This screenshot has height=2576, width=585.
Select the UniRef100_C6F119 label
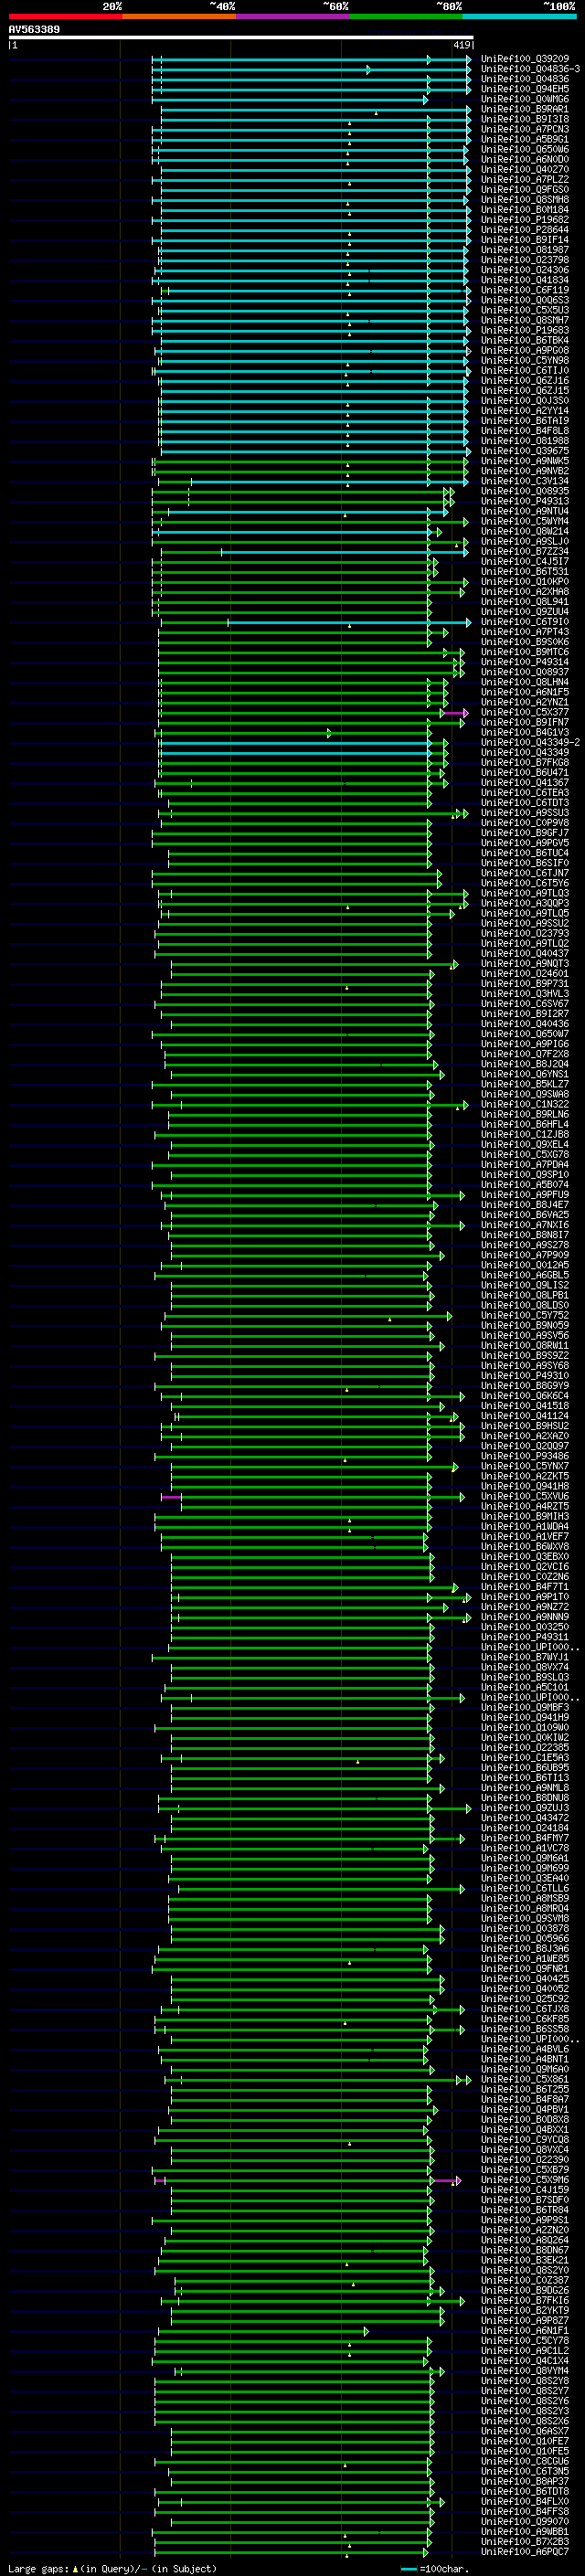click(525, 290)
